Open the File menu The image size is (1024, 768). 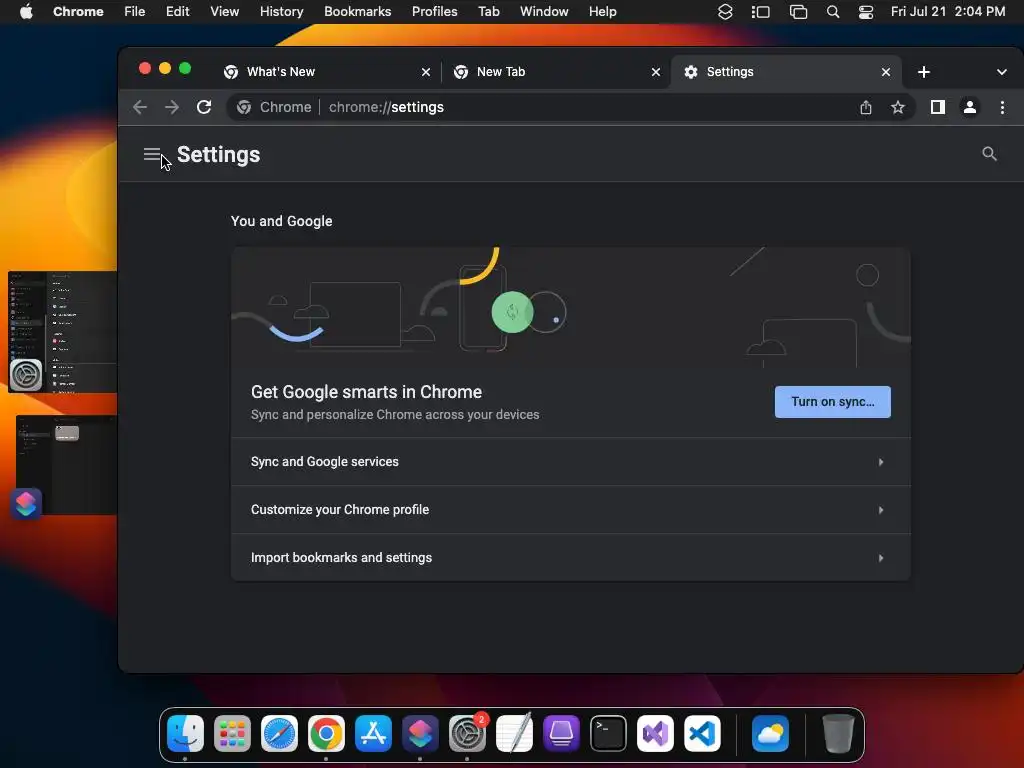[135, 12]
